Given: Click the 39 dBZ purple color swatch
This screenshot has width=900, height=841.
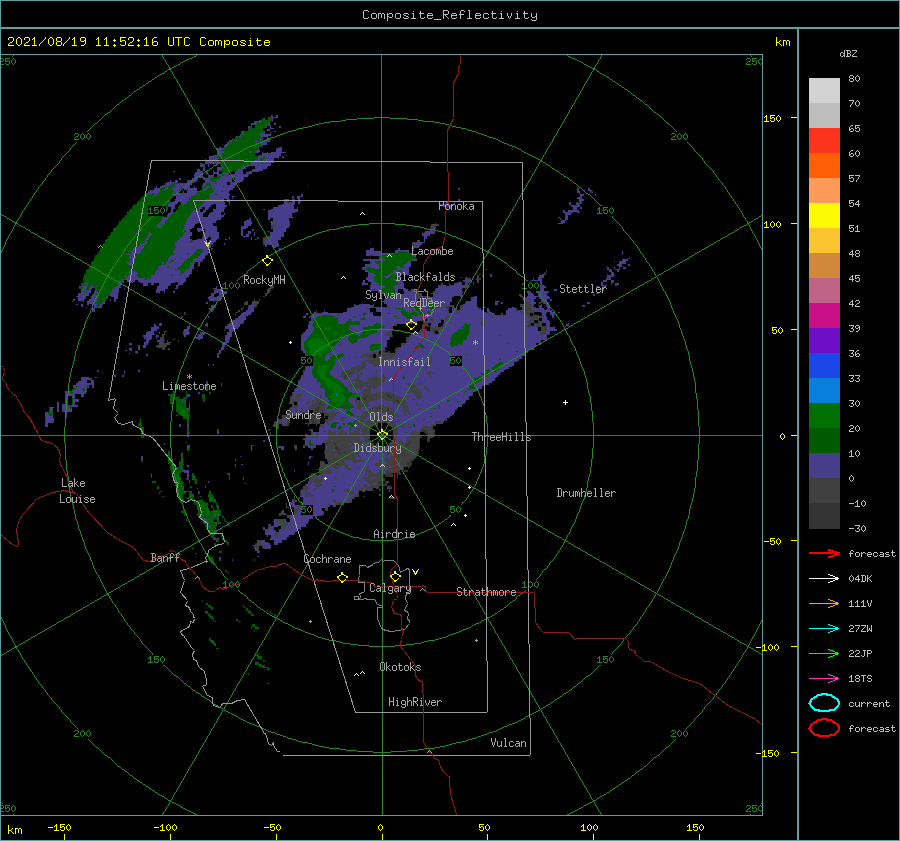Looking at the screenshot, I should click(824, 340).
